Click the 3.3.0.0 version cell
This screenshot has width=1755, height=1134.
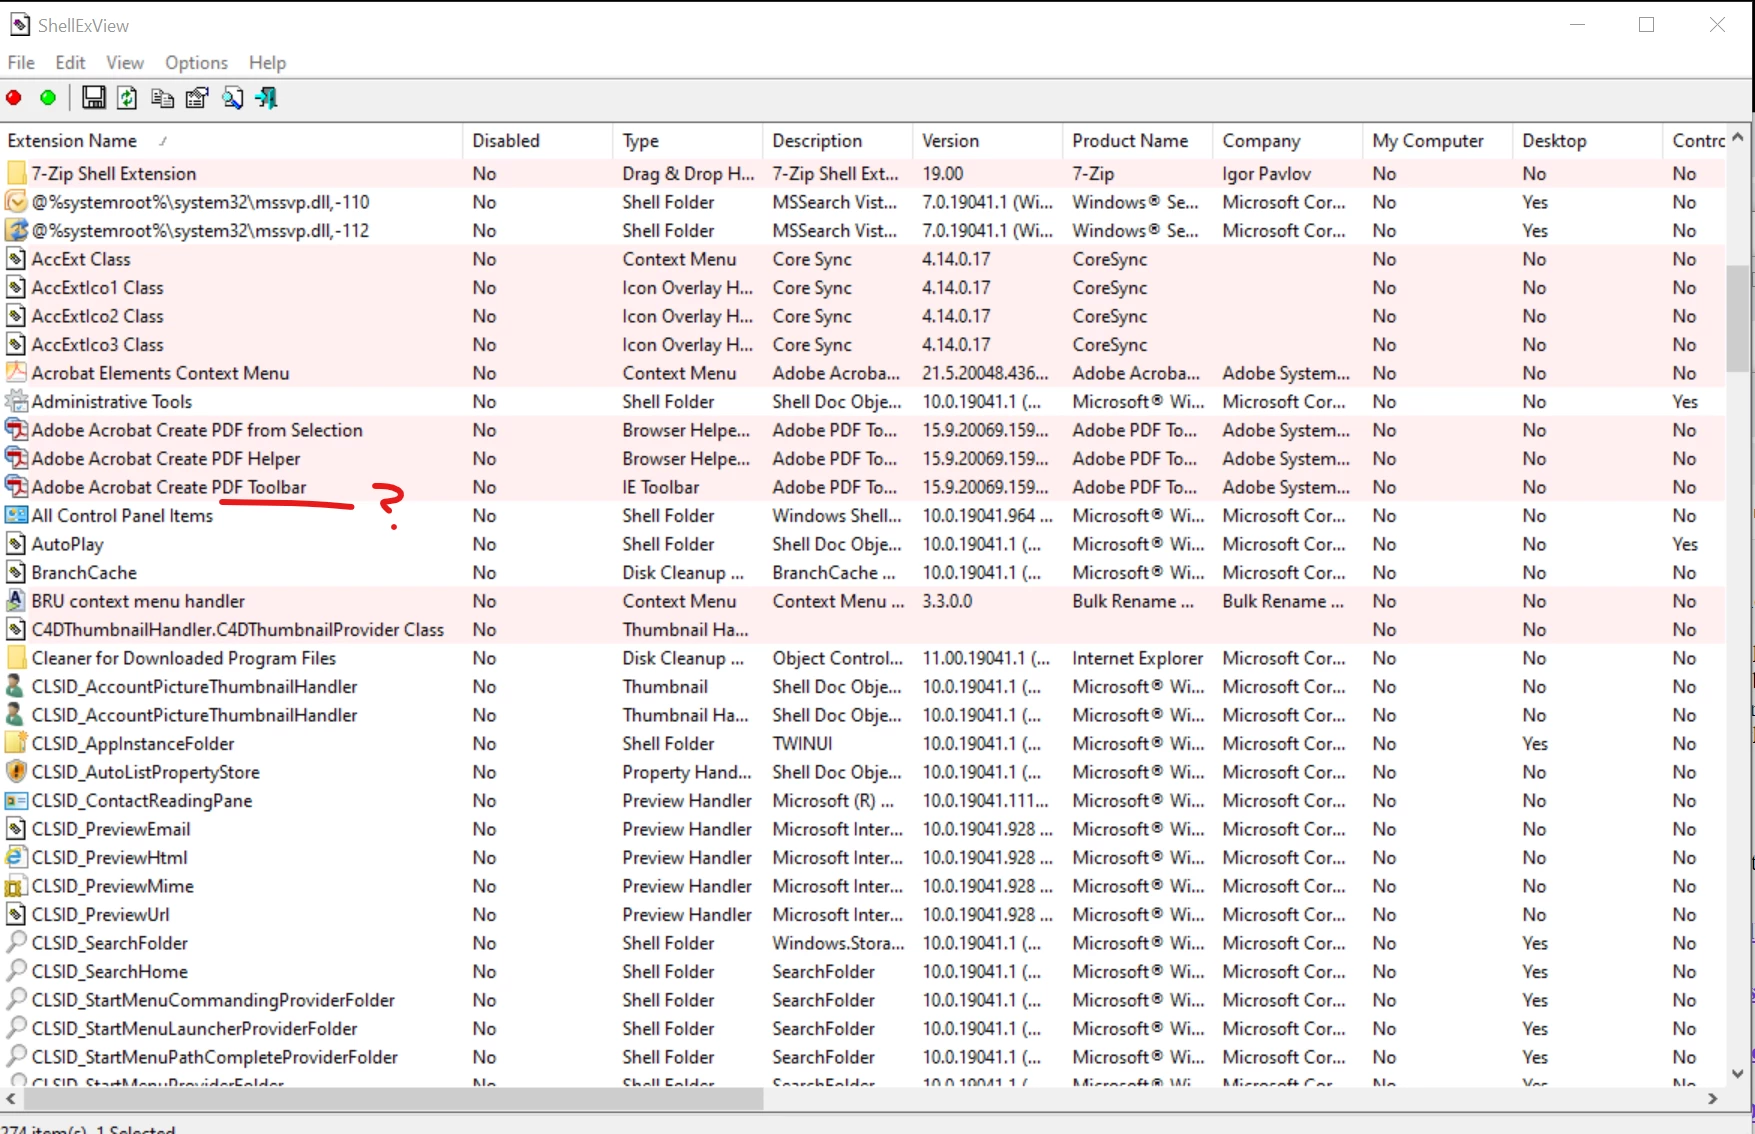[947, 601]
